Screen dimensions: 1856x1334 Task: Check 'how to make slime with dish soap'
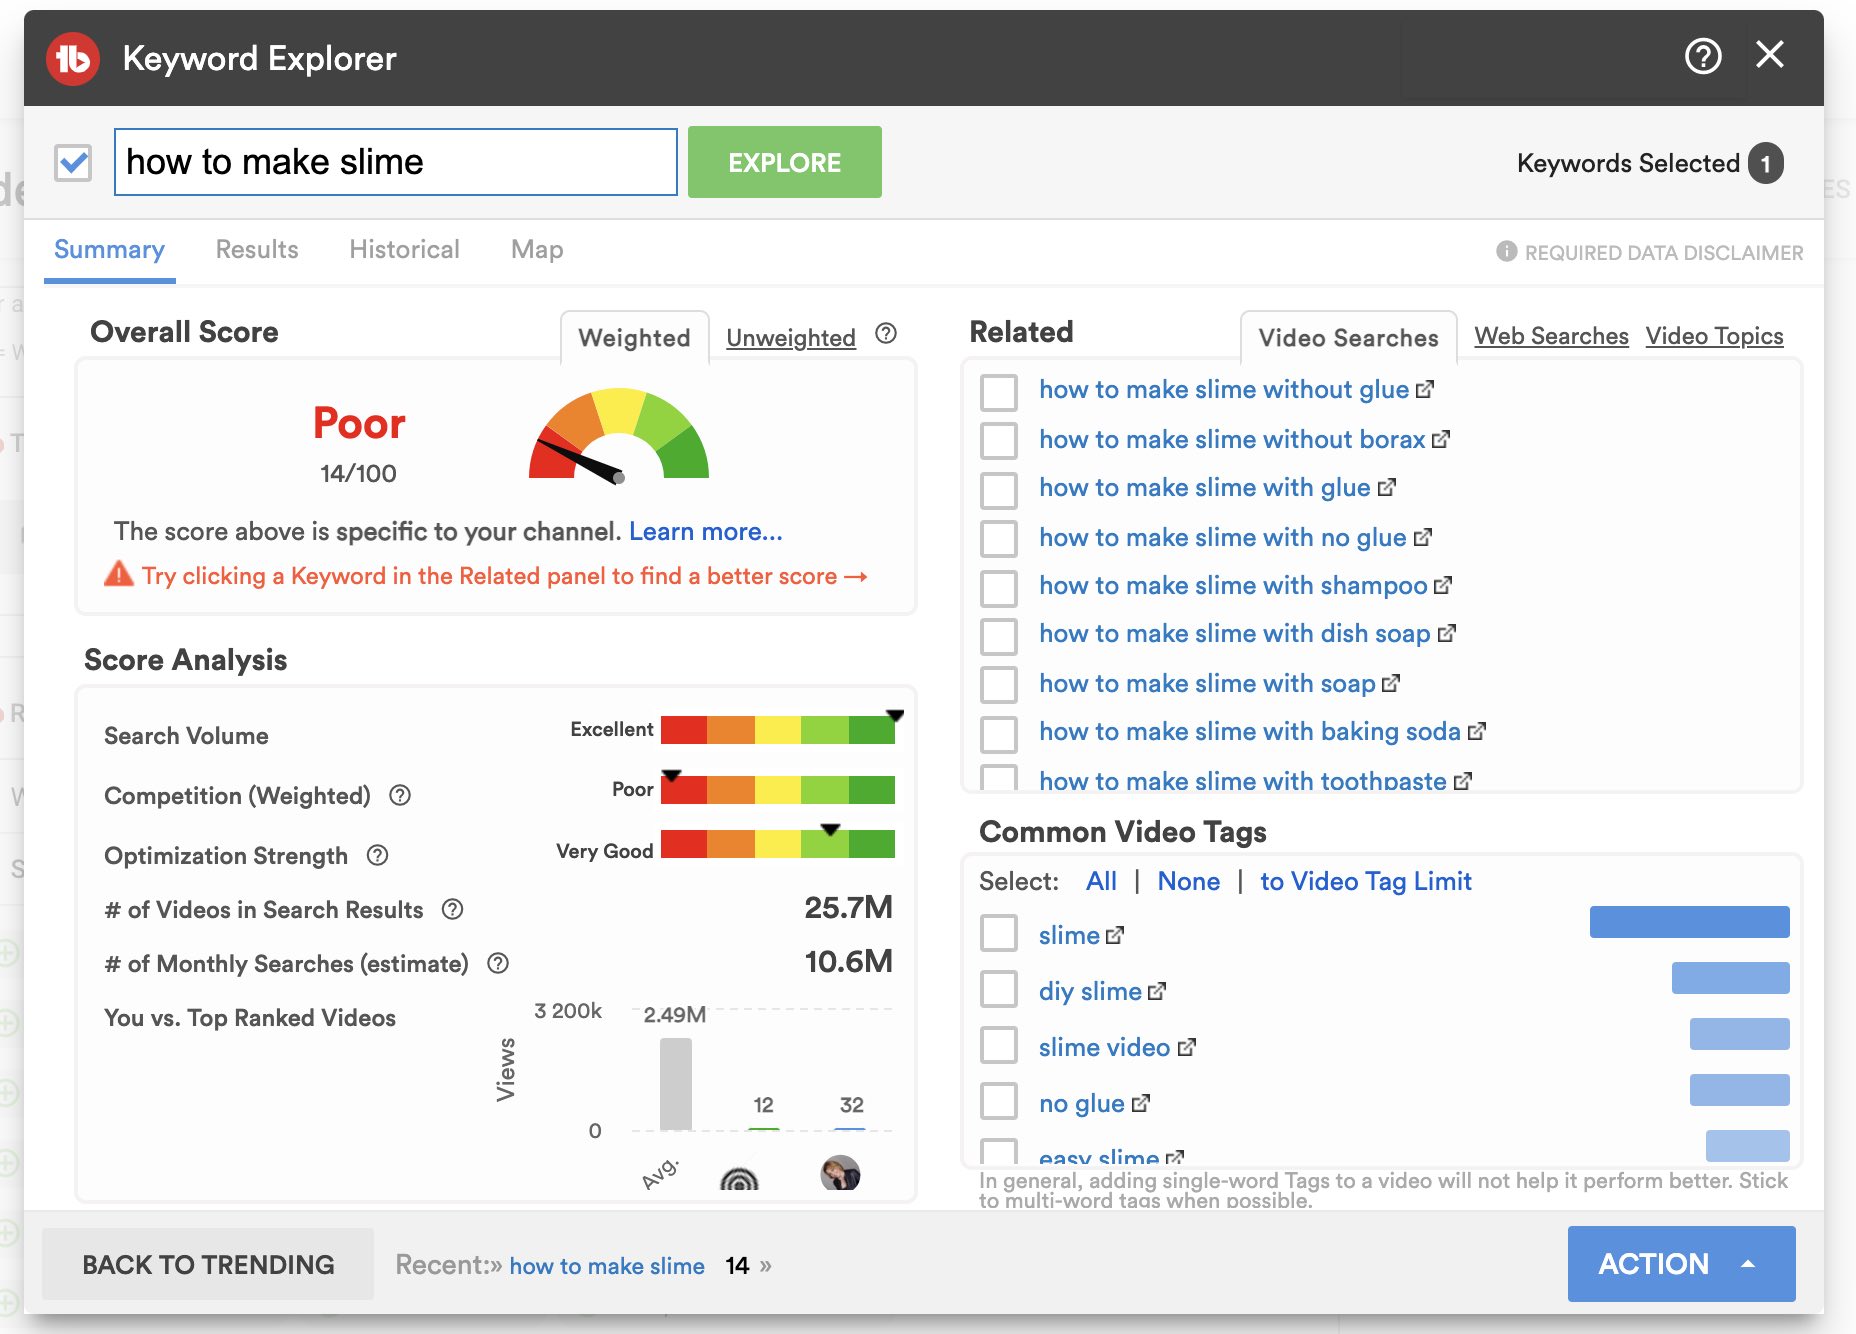pos(999,636)
